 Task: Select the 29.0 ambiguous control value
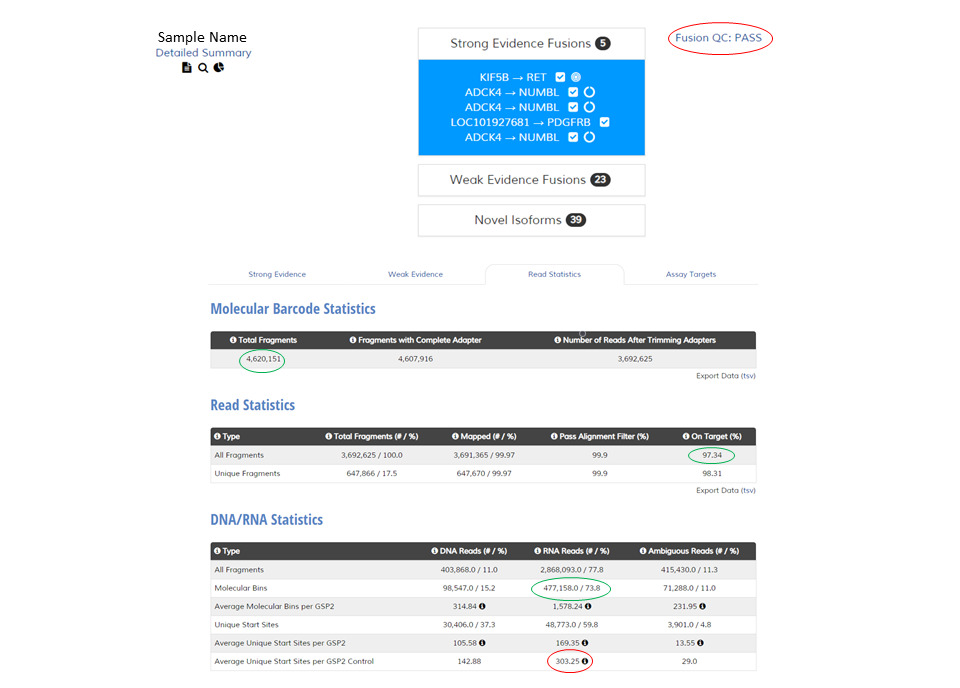[689, 662]
